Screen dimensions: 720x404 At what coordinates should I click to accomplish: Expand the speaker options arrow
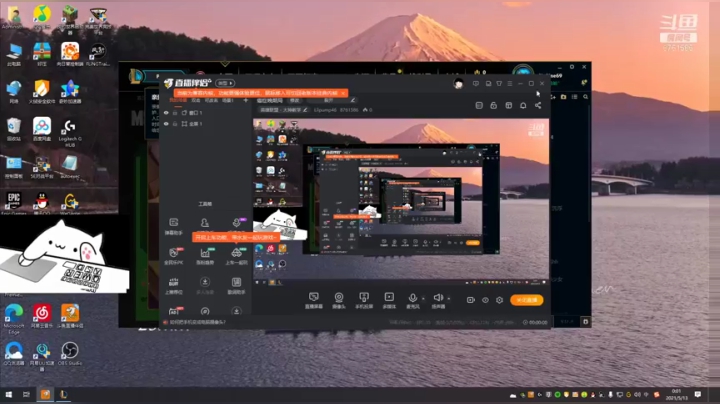click(449, 298)
